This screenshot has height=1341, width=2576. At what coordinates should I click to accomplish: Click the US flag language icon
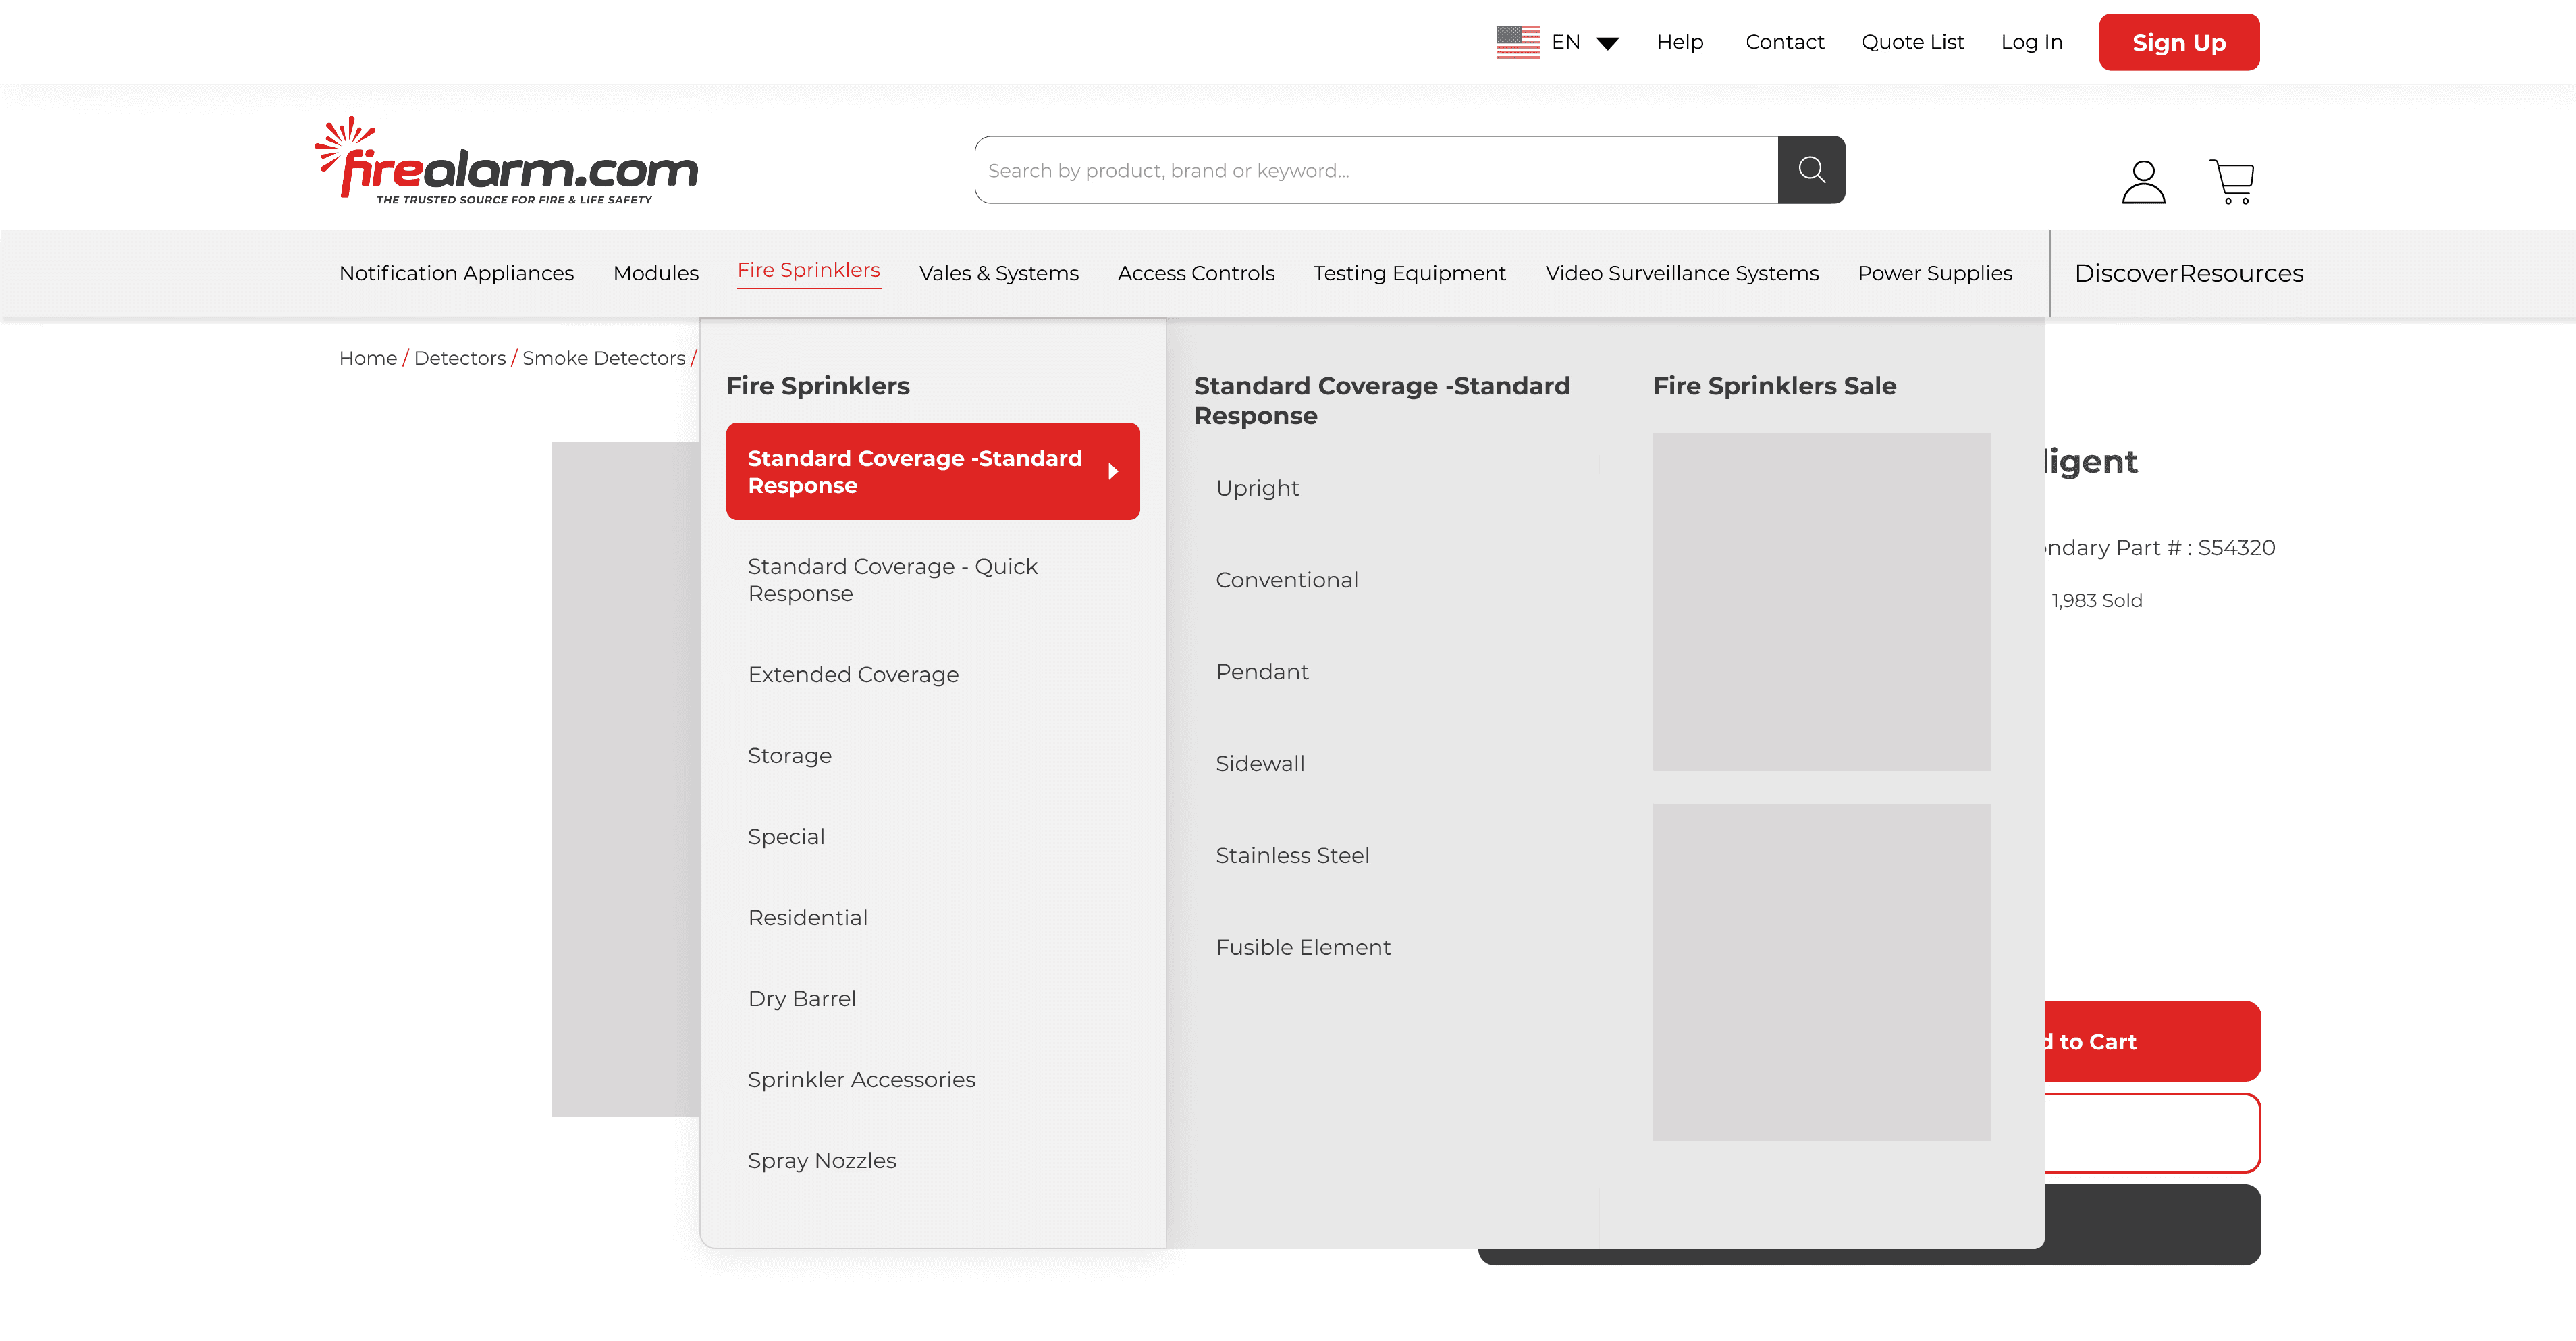pyautogui.click(x=1517, y=42)
